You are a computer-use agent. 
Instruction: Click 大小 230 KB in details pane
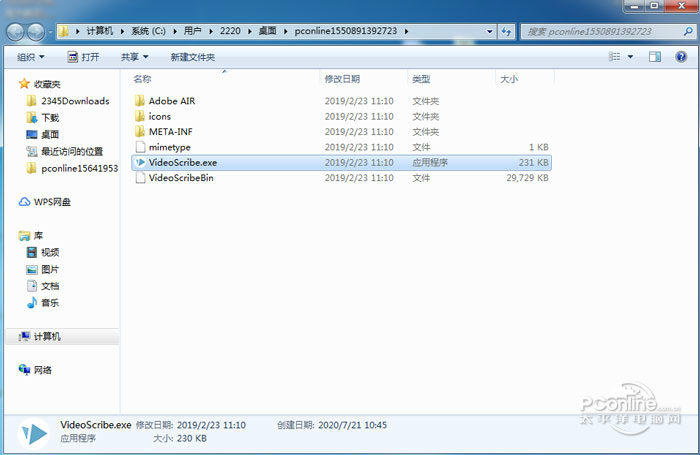click(x=180, y=438)
